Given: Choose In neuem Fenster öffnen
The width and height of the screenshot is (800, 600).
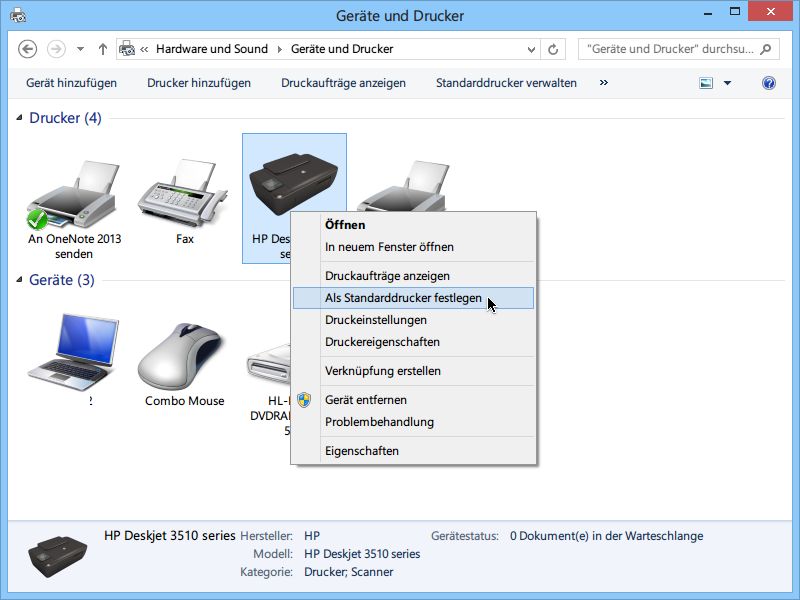Looking at the screenshot, I should (413, 247).
